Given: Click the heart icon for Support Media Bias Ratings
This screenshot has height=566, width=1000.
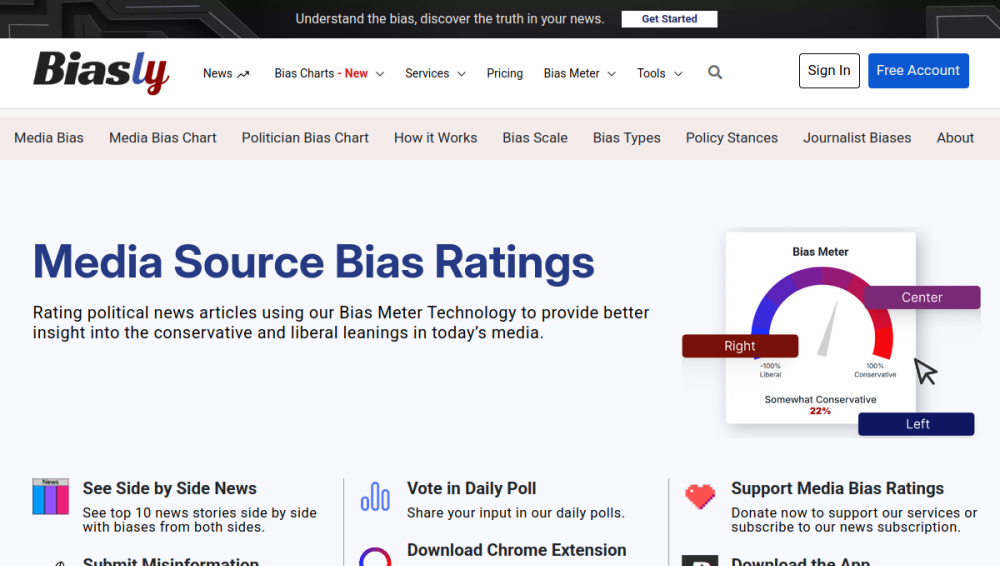Looking at the screenshot, I should (700, 496).
